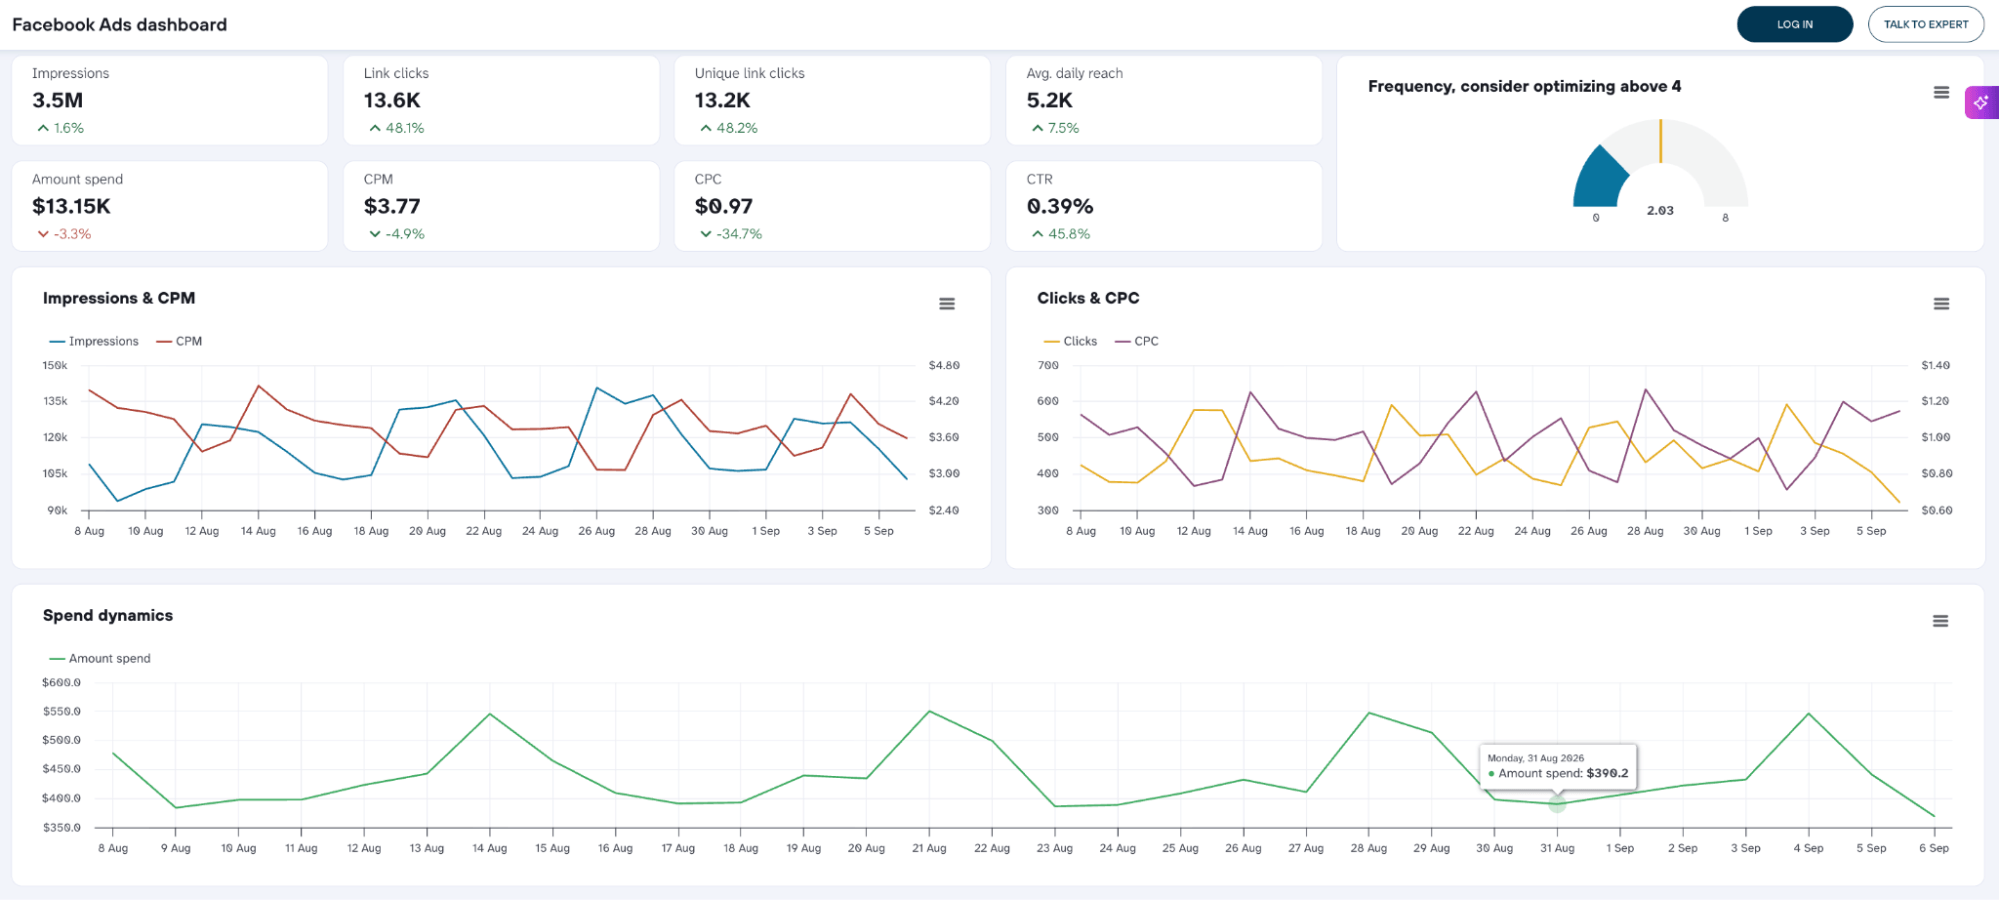Open the Frequency gauge hamburger menu
The image size is (1999, 900).
pyautogui.click(x=1941, y=92)
